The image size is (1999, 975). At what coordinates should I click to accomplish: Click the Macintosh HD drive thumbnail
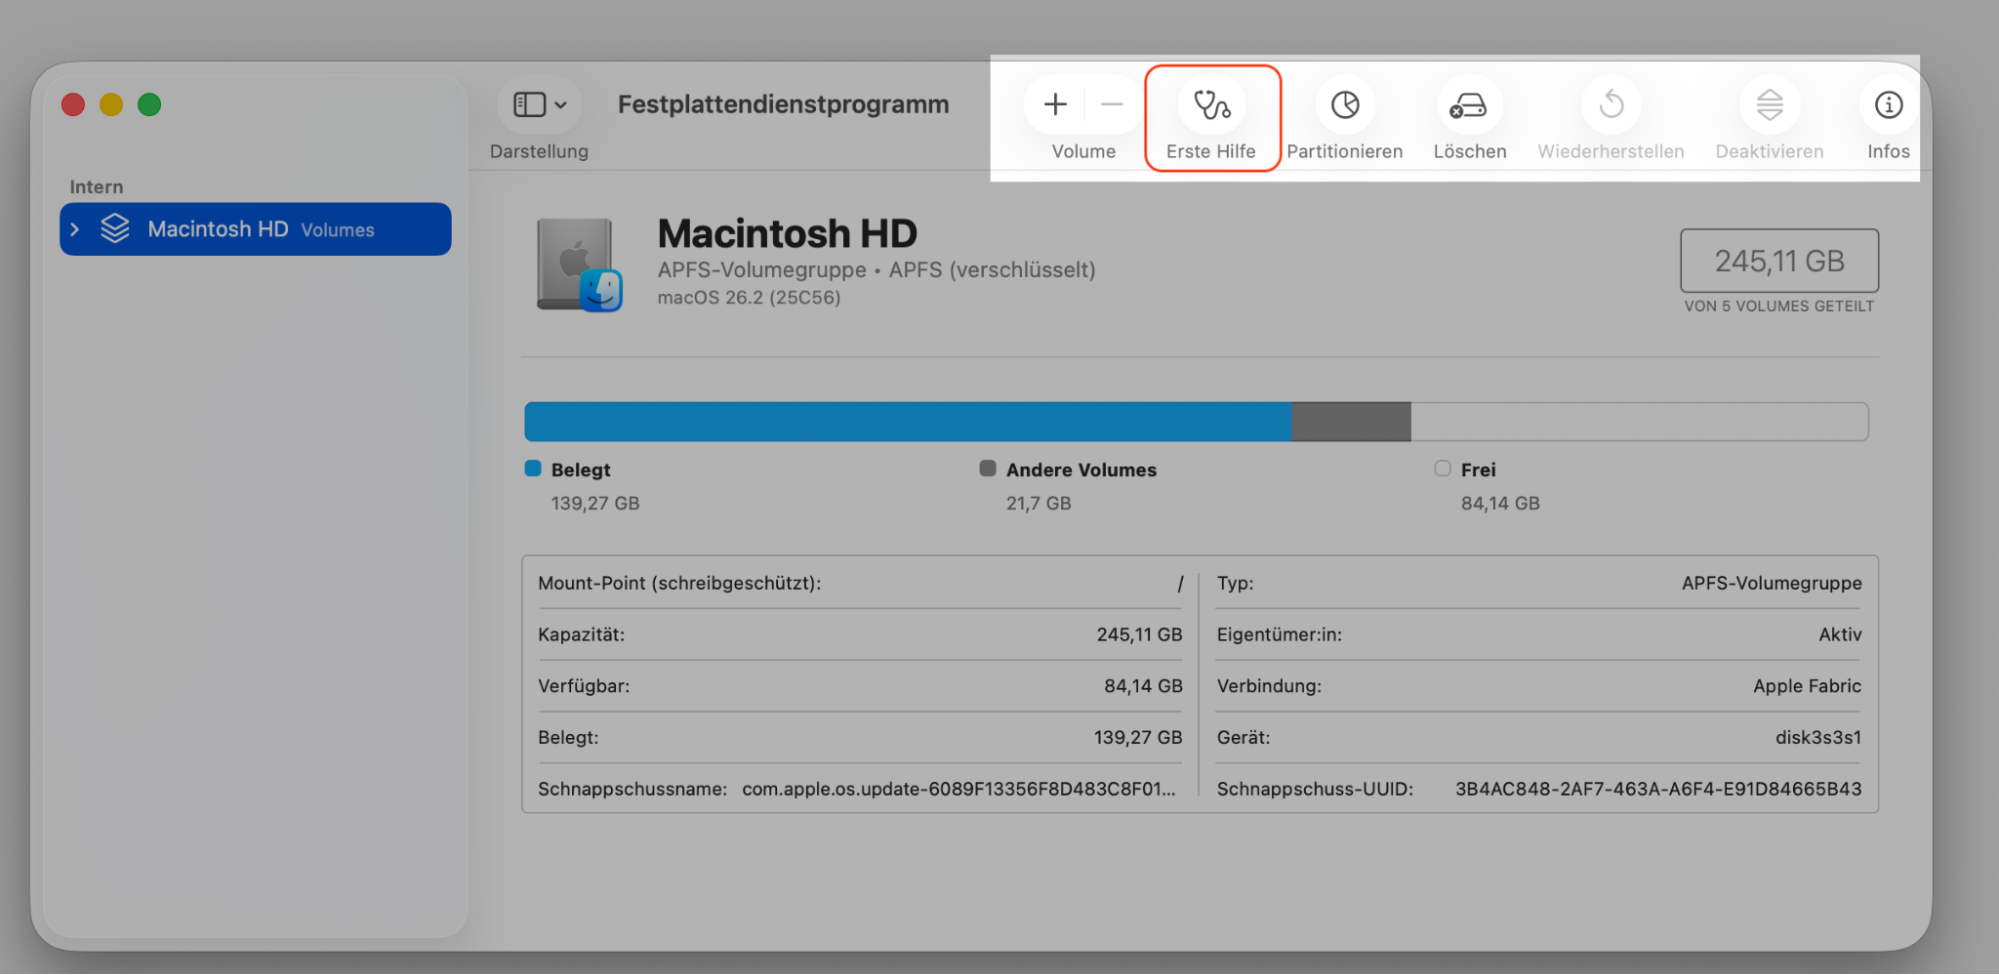[x=580, y=264]
